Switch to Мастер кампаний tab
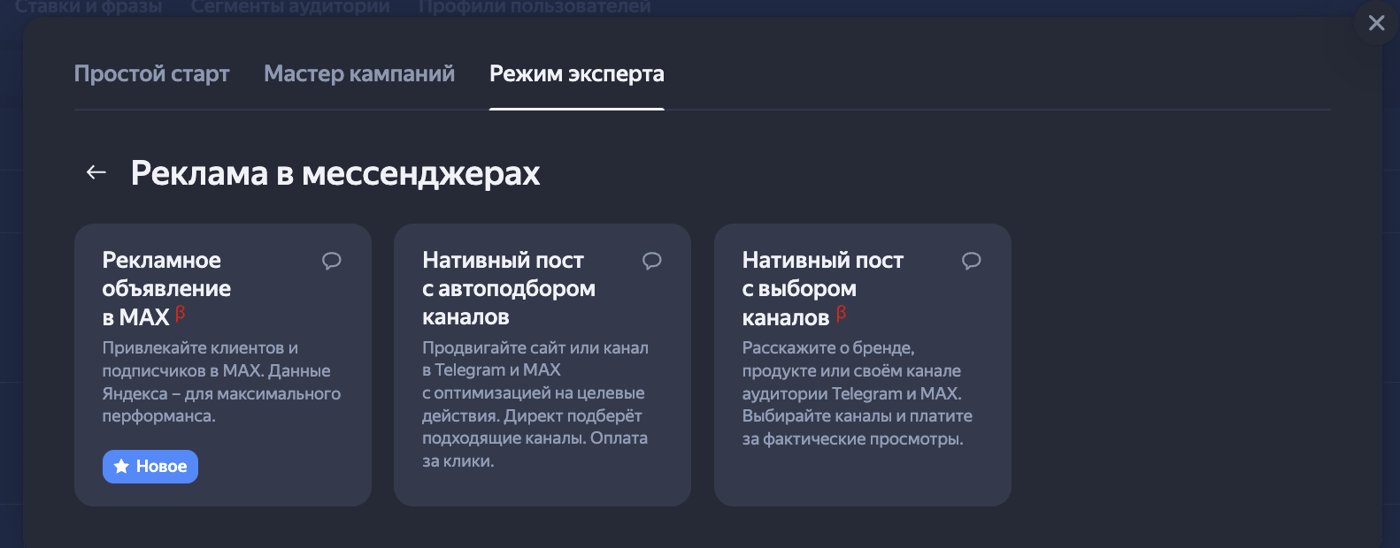The image size is (1400, 548). [x=359, y=74]
